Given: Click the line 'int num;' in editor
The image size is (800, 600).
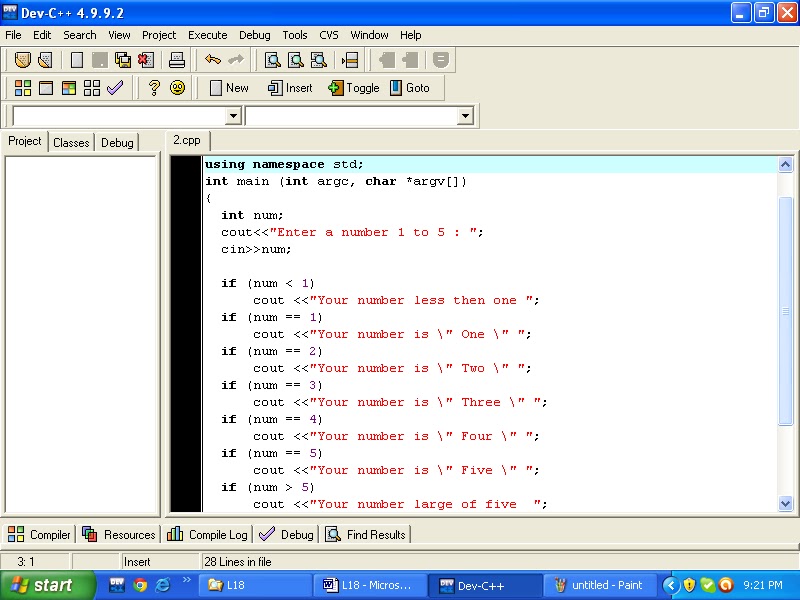Looking at the screenshot, I should tap(252, 215).
